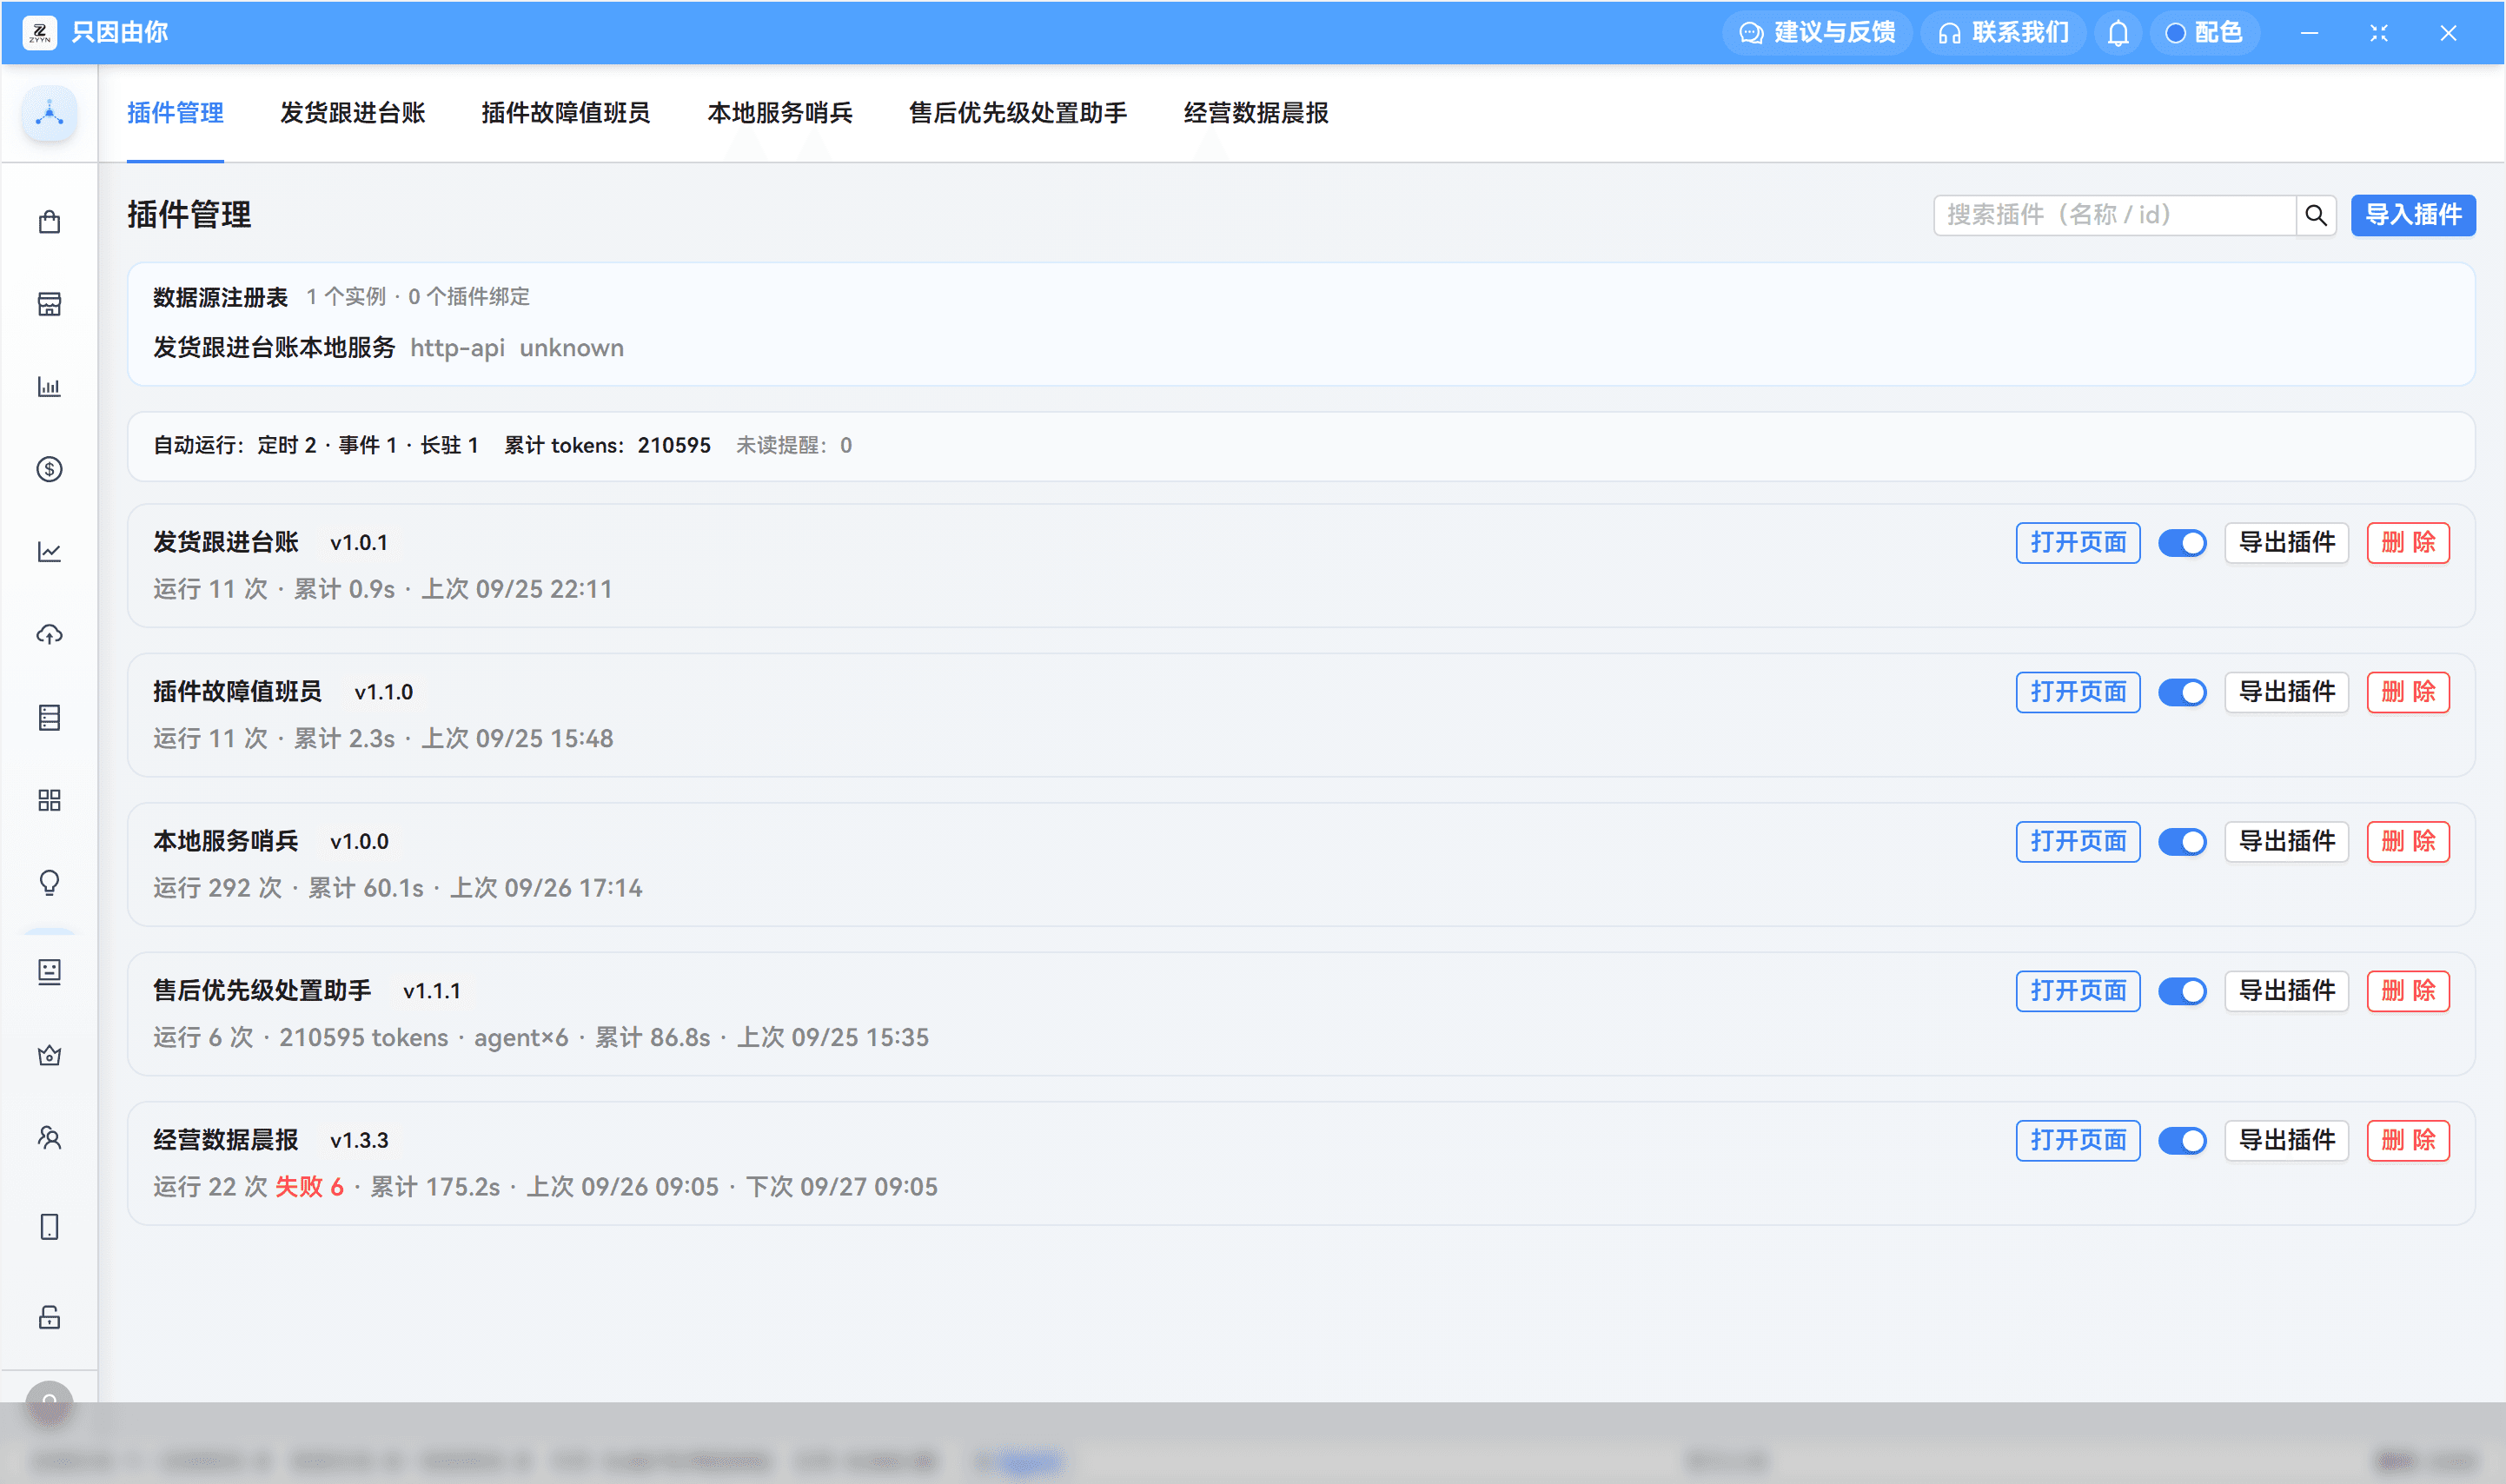Switch to the 售后优先级处置助手 tab

click(1017, 113)
